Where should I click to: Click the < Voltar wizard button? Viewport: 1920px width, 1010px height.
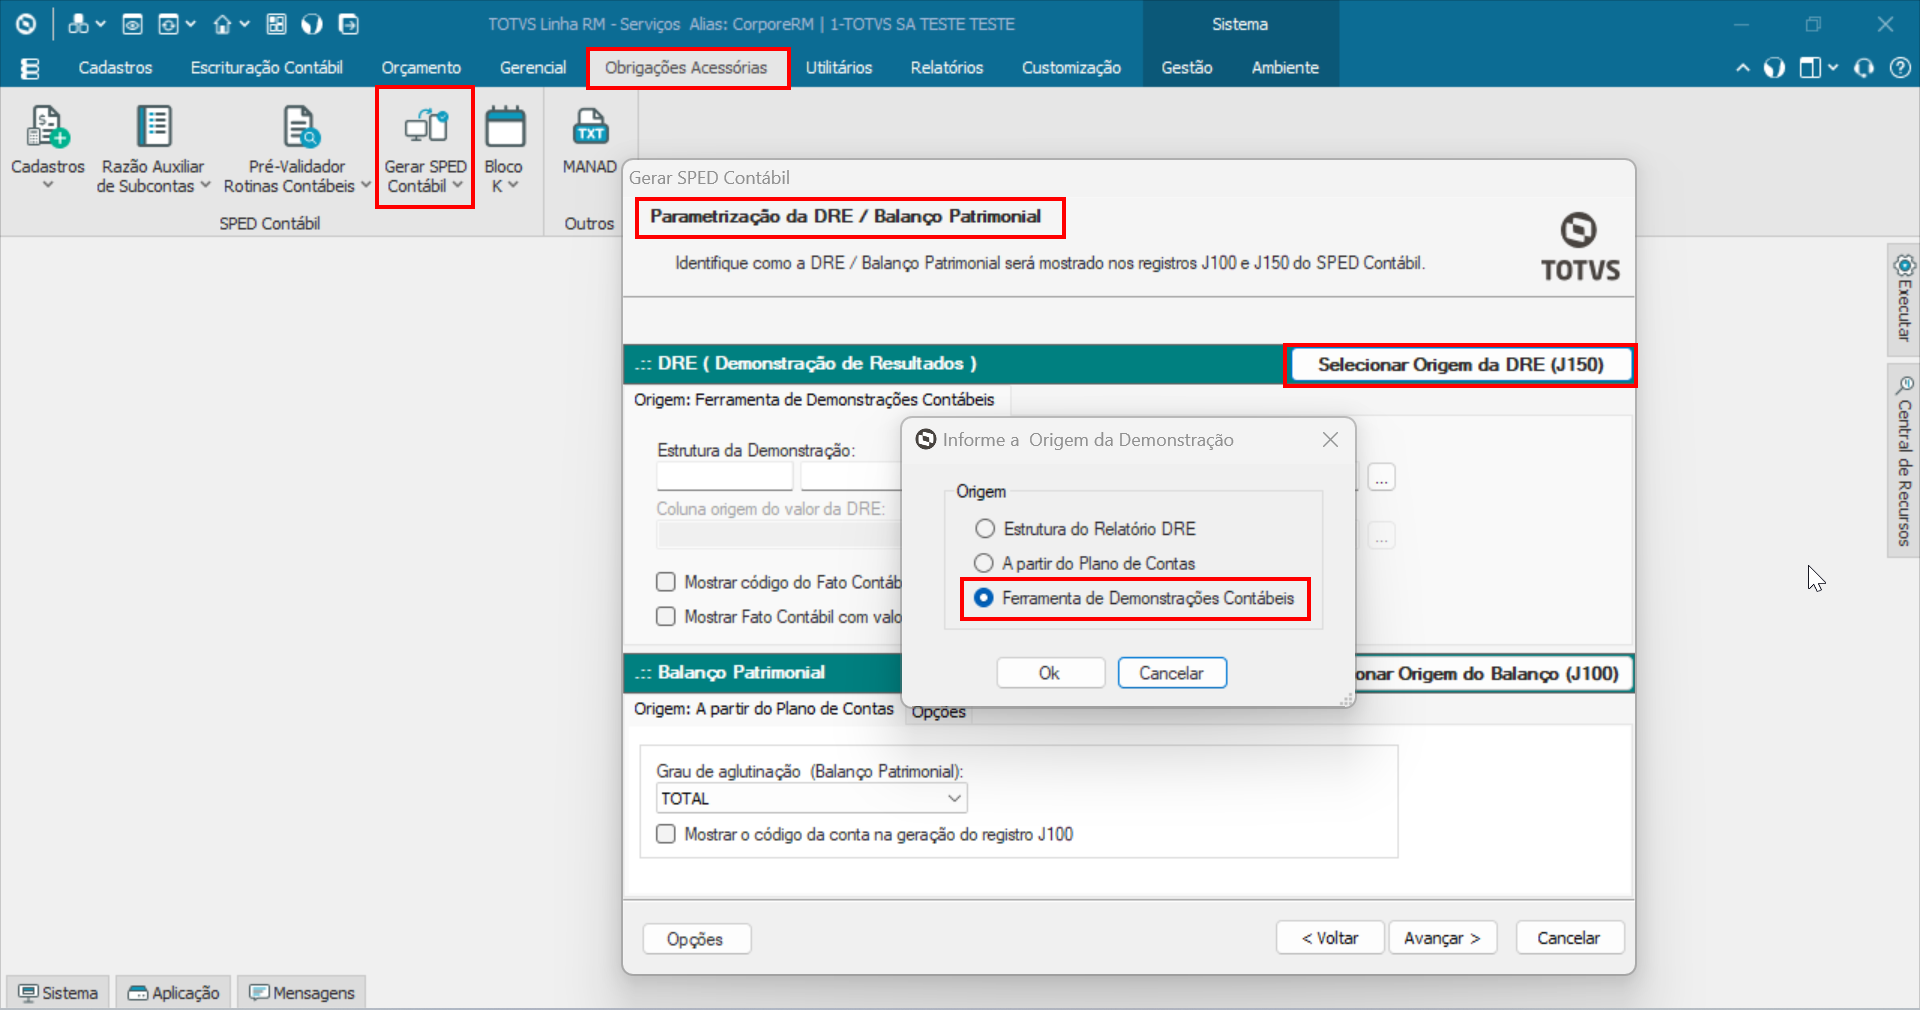click(1330, 938)
